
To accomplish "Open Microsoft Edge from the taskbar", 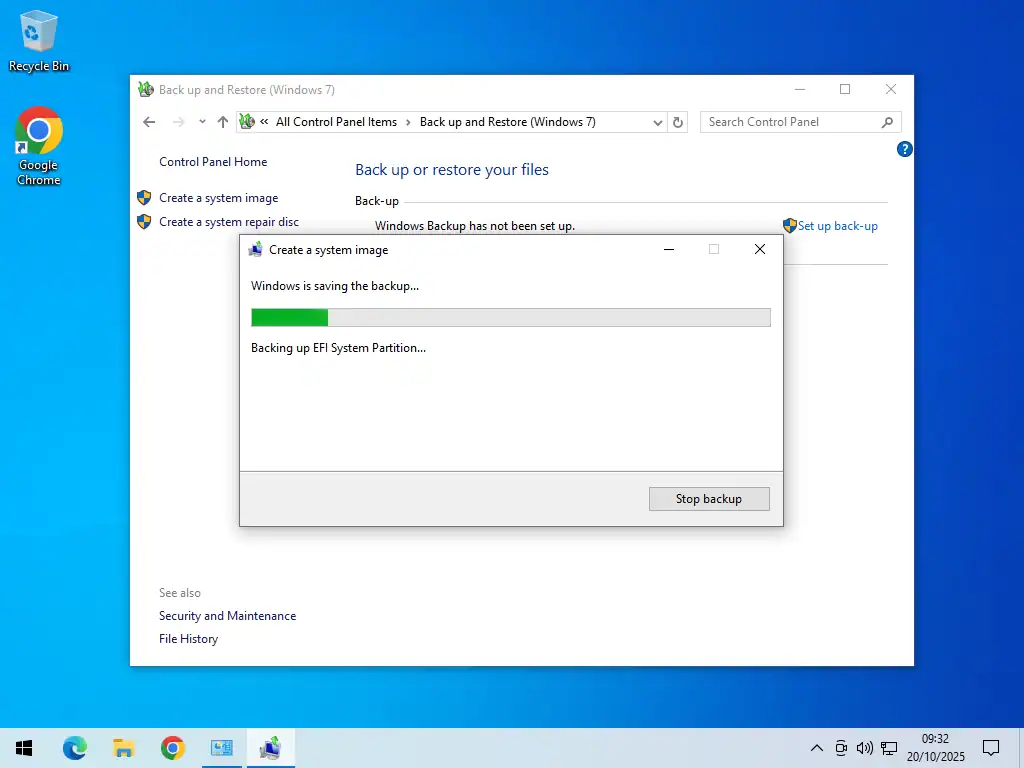I will 75,747.
